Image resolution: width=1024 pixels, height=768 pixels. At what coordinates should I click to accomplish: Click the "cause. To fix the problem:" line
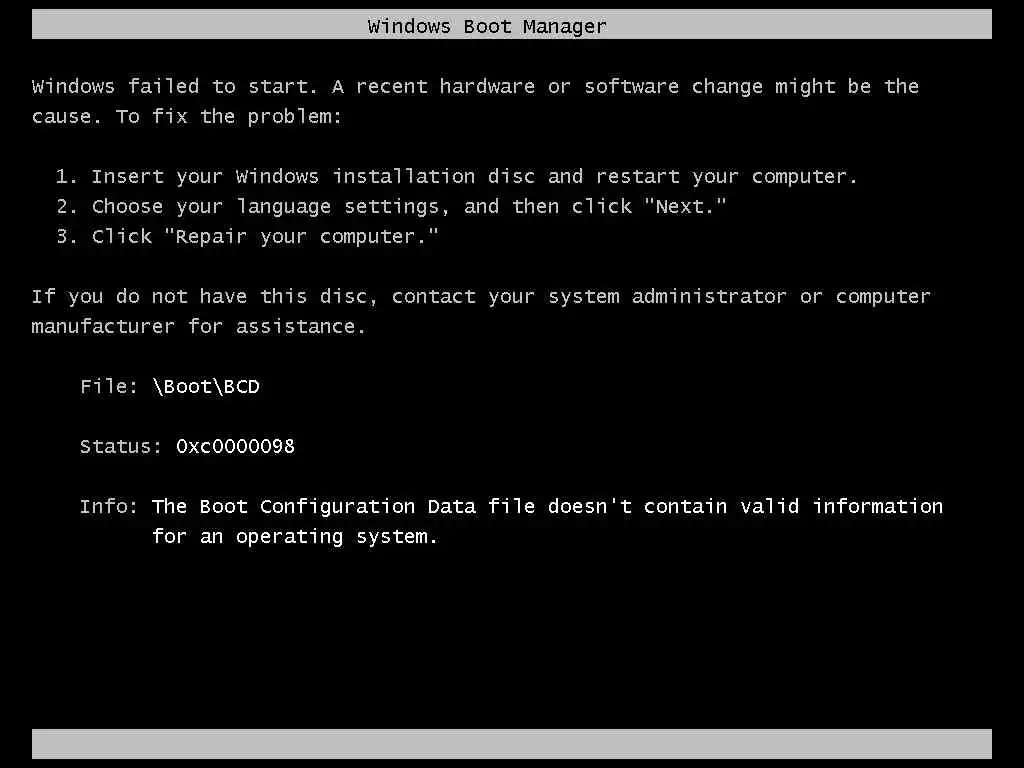tap(186, 116)
